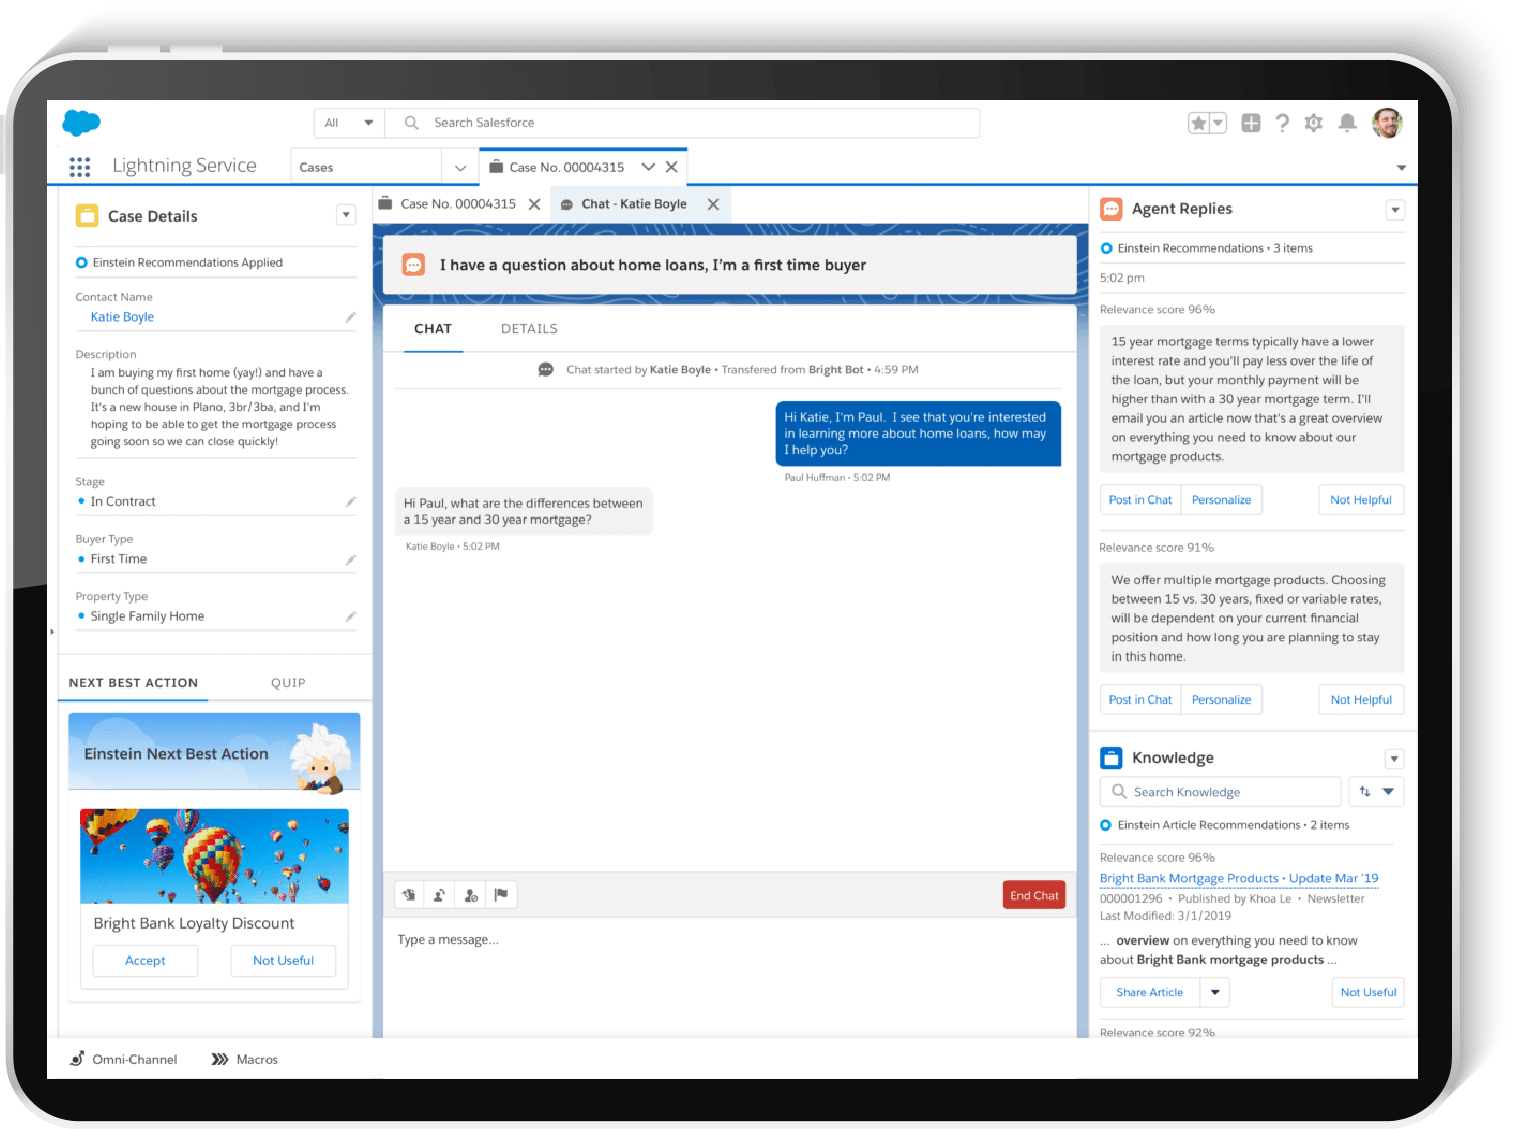Switch to the DETAILS tab
The image size is (1514, 1129).
[x=529, y=329]
